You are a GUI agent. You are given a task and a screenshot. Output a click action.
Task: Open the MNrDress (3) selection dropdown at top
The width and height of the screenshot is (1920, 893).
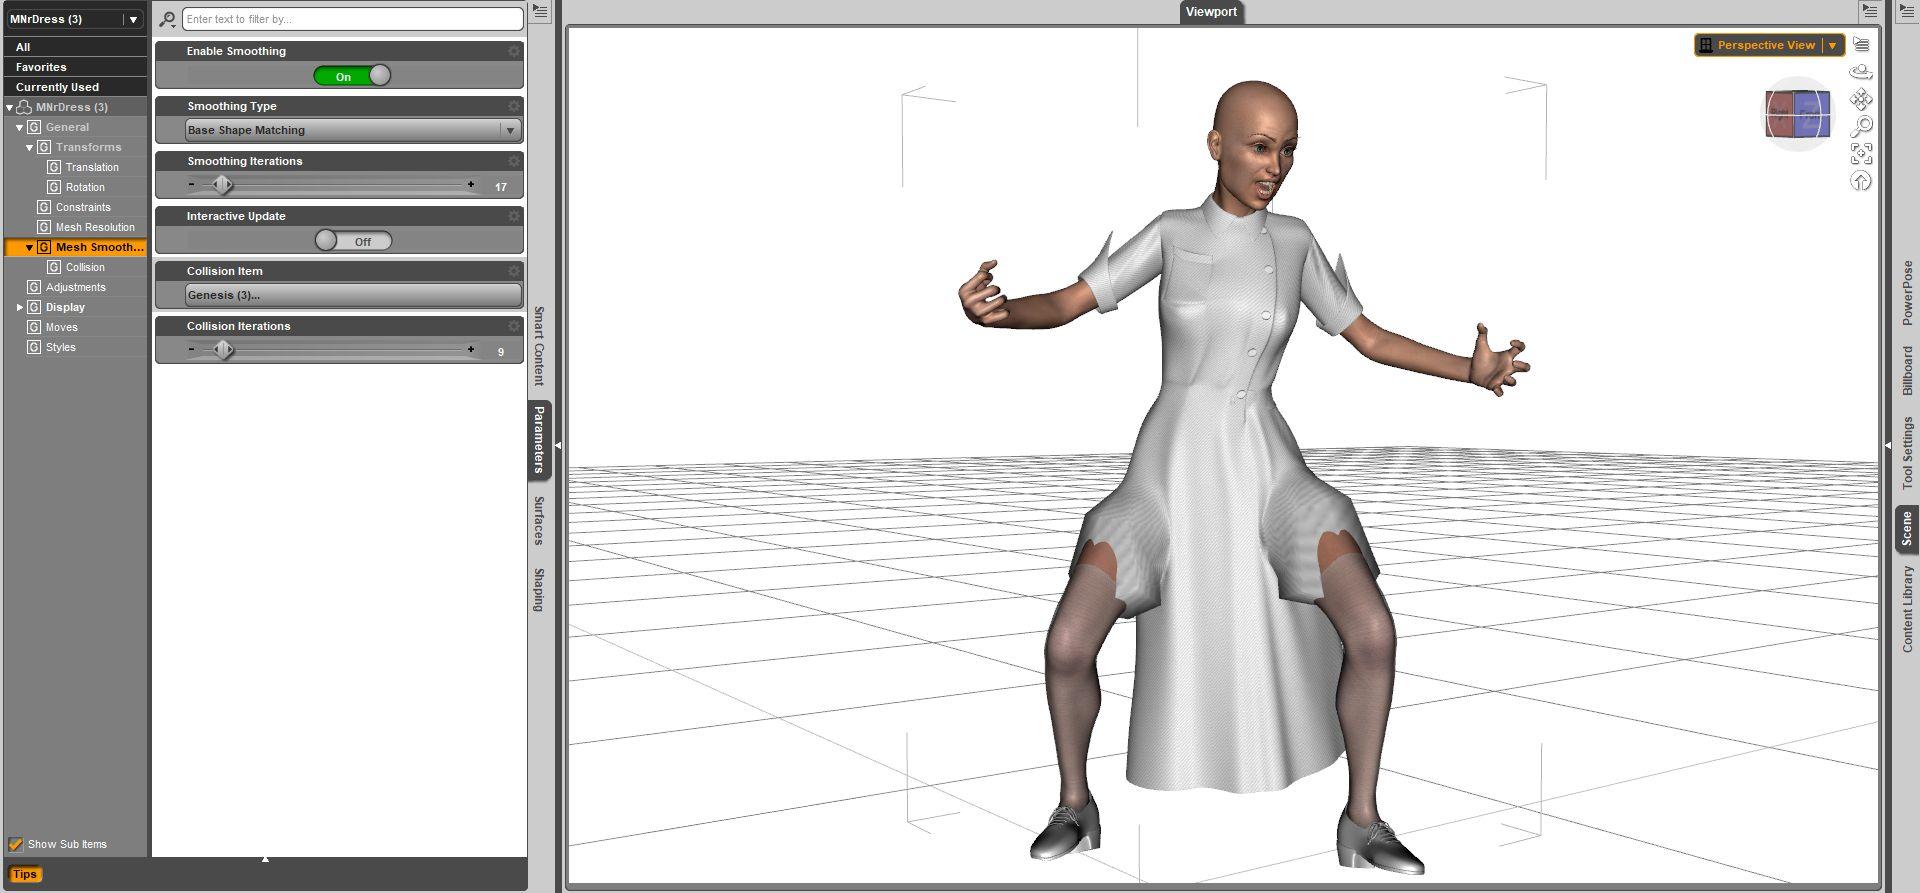tap(75, 19)
